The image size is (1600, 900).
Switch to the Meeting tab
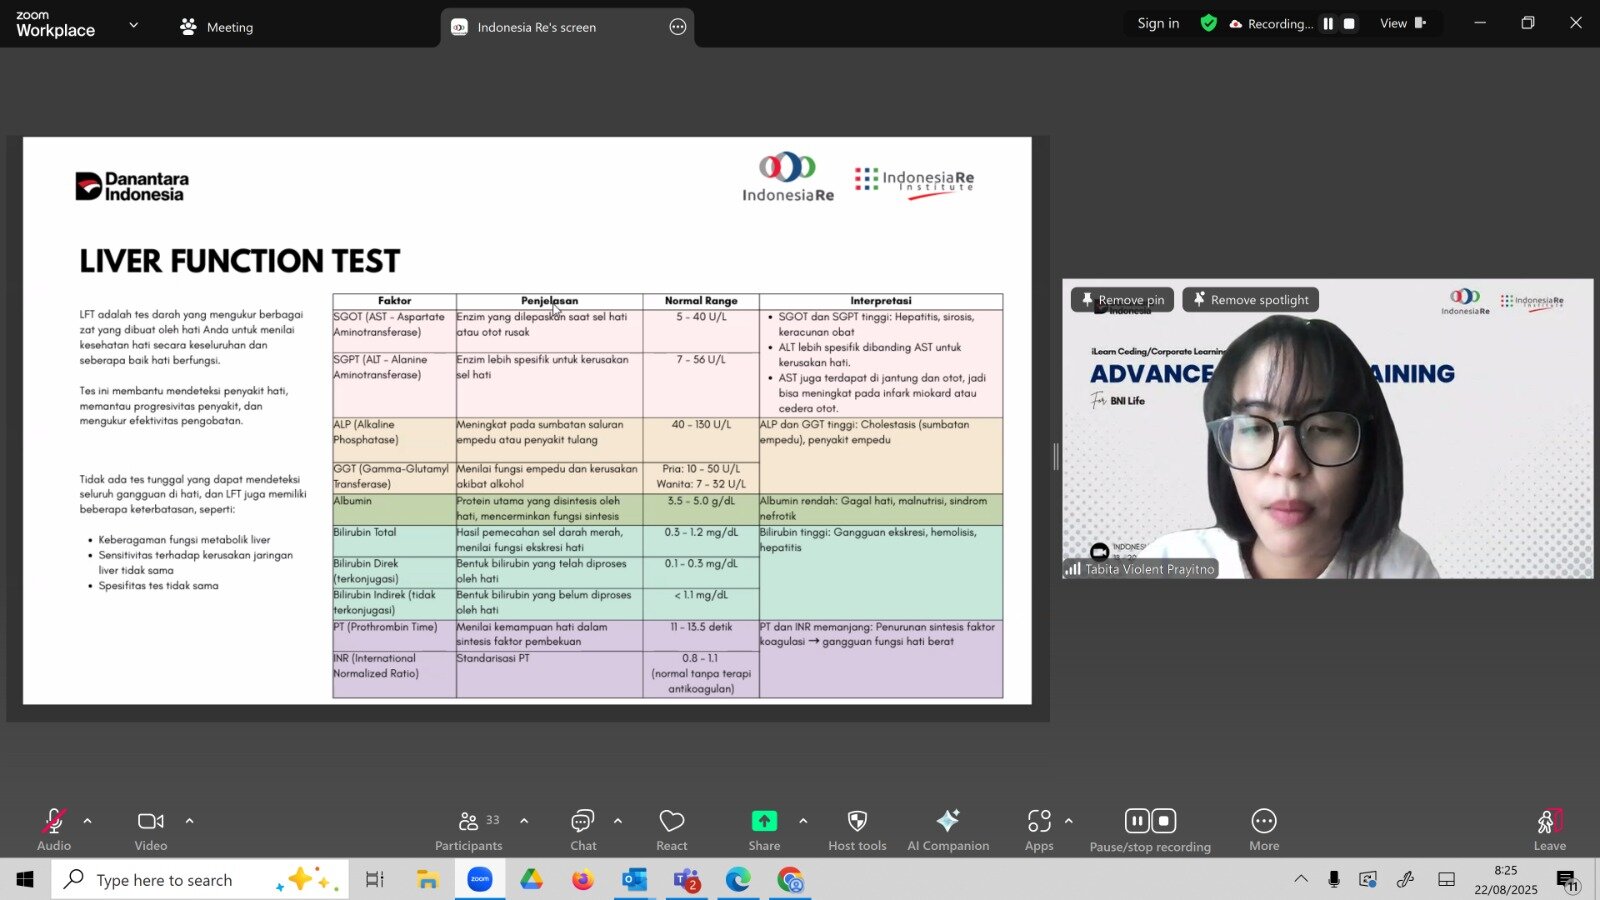pyautogui.click(x=217, y=27)
